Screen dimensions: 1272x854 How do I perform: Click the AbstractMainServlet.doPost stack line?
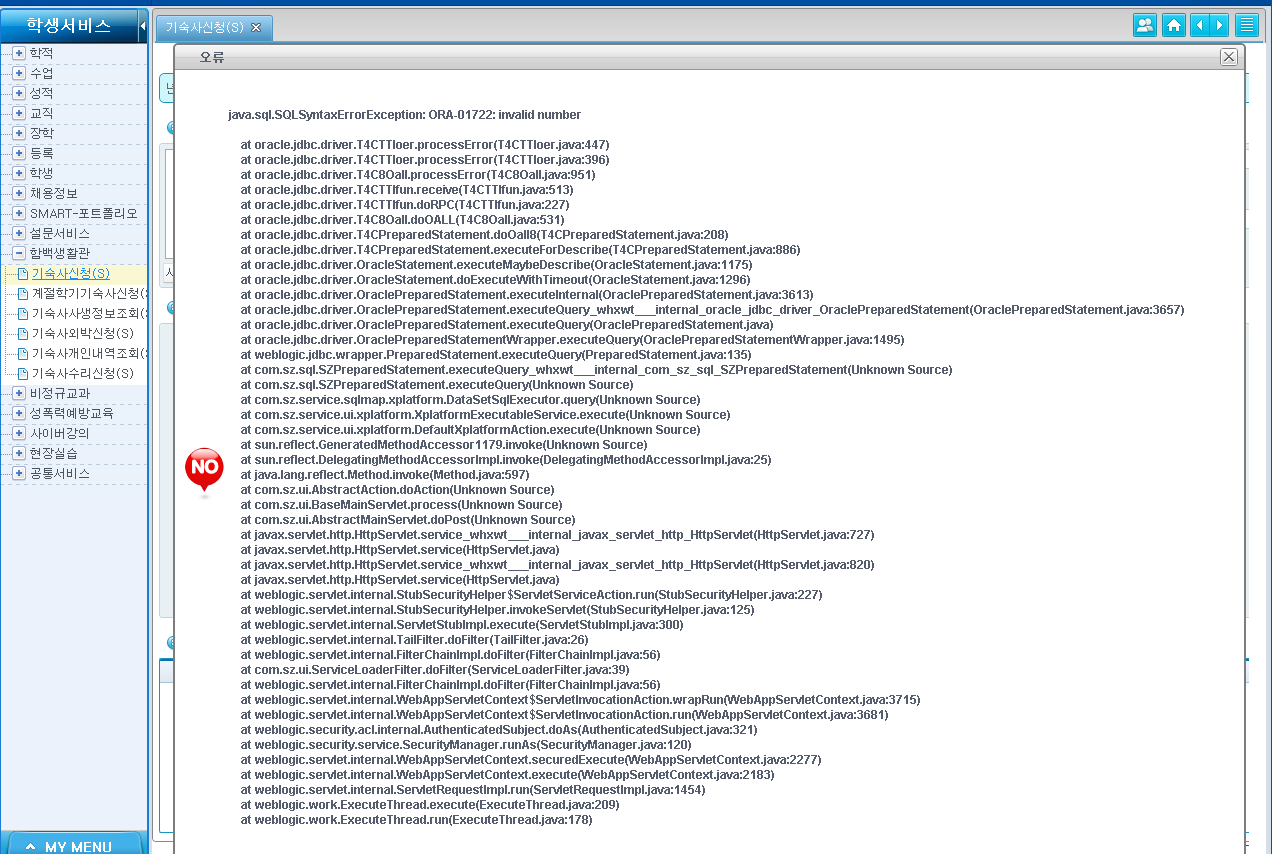(408, 520)
